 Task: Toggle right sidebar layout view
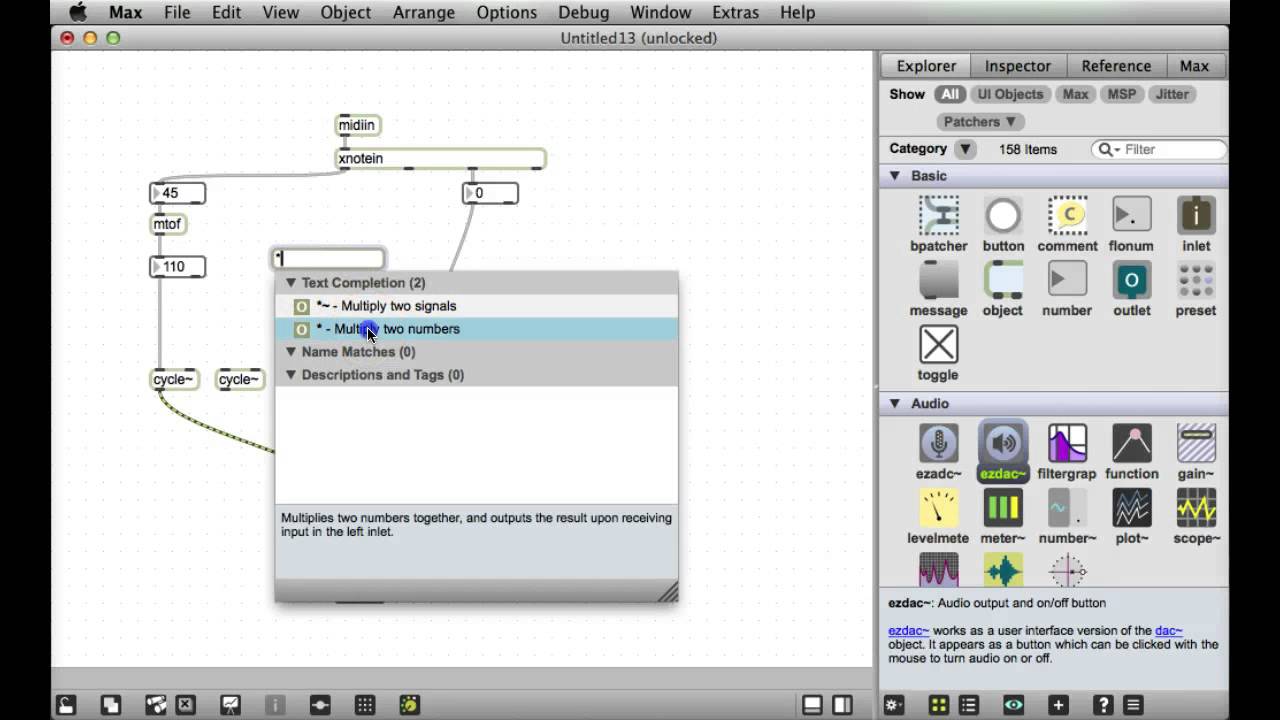843,705
